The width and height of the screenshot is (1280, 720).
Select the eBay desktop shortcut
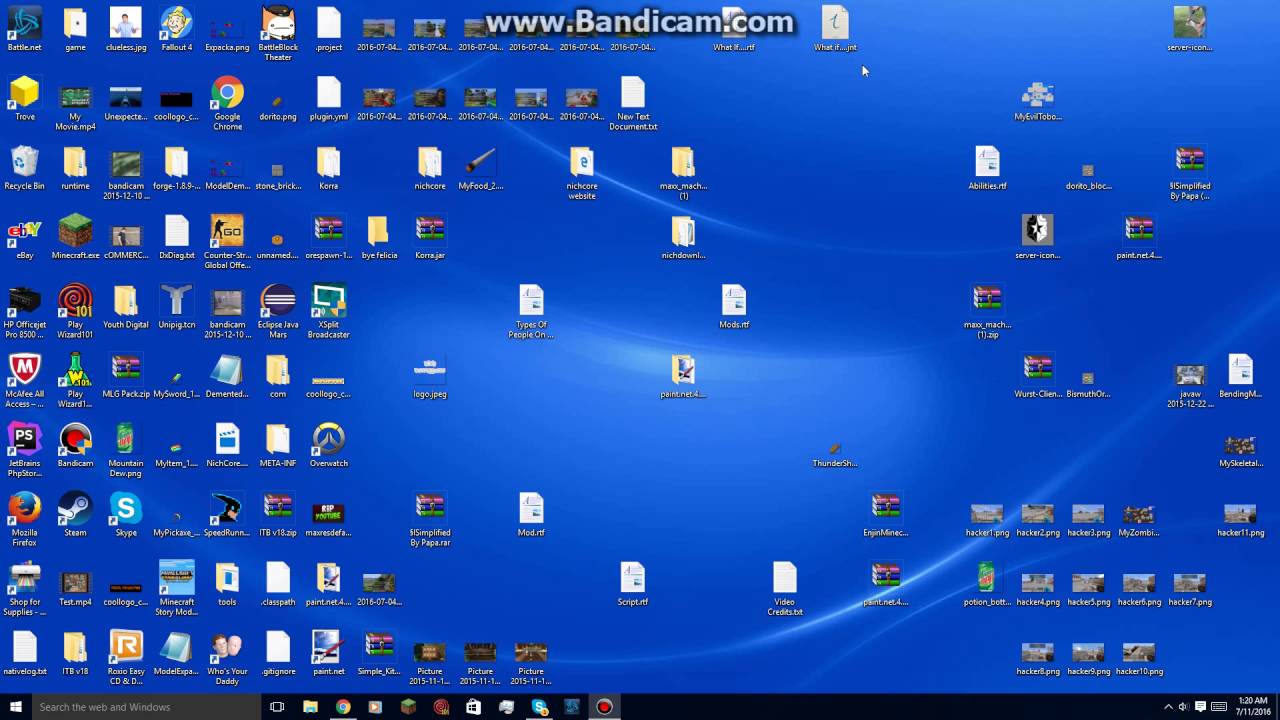point(24,237)
